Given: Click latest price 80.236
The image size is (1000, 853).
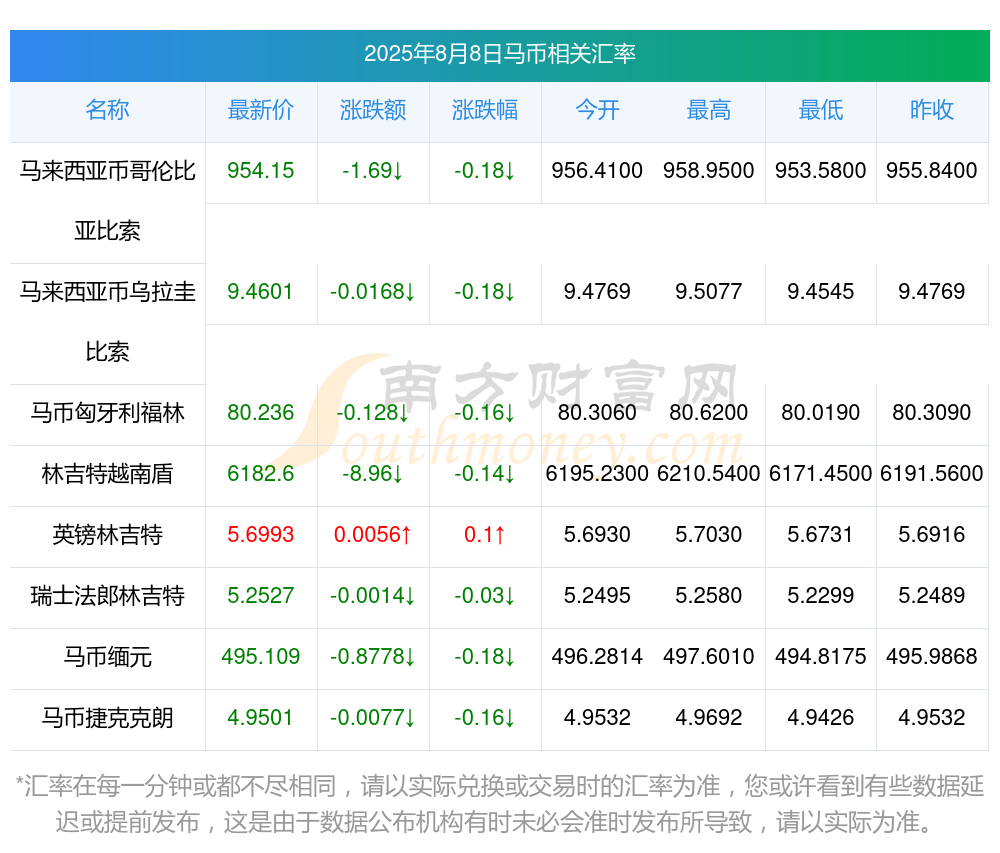Looking at the screenshot, I should click(260, 413).
